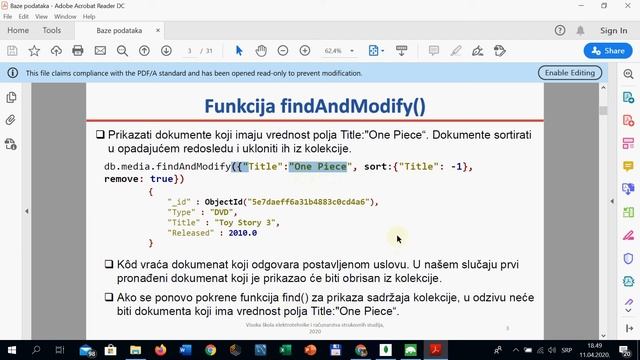The width and height of the screenshot is (640, 360).
Task: Switch to the Home tab
Action: pos(18,30)
